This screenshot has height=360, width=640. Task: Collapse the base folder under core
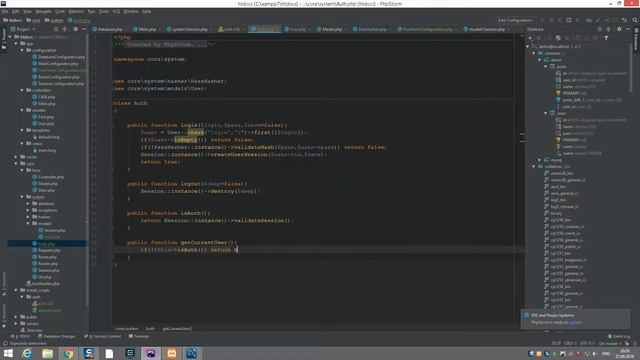22,170
